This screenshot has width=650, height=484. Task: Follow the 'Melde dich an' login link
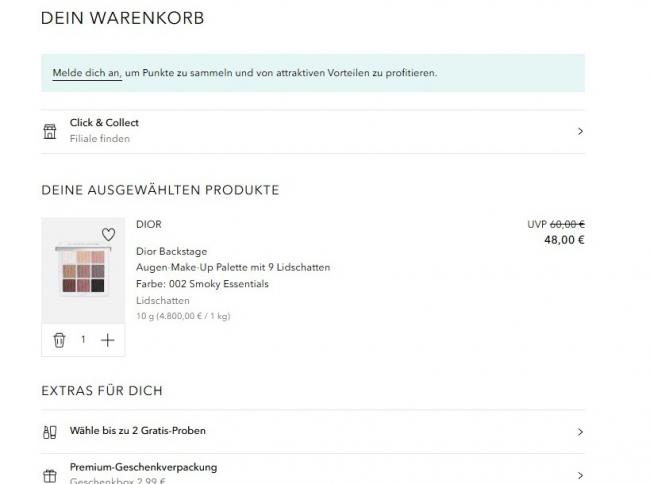coord(87,73)
